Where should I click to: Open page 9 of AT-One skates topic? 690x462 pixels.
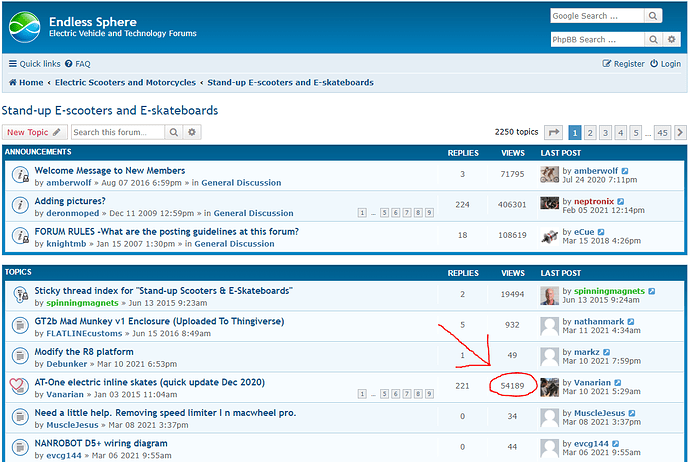[x=429, y=394]
